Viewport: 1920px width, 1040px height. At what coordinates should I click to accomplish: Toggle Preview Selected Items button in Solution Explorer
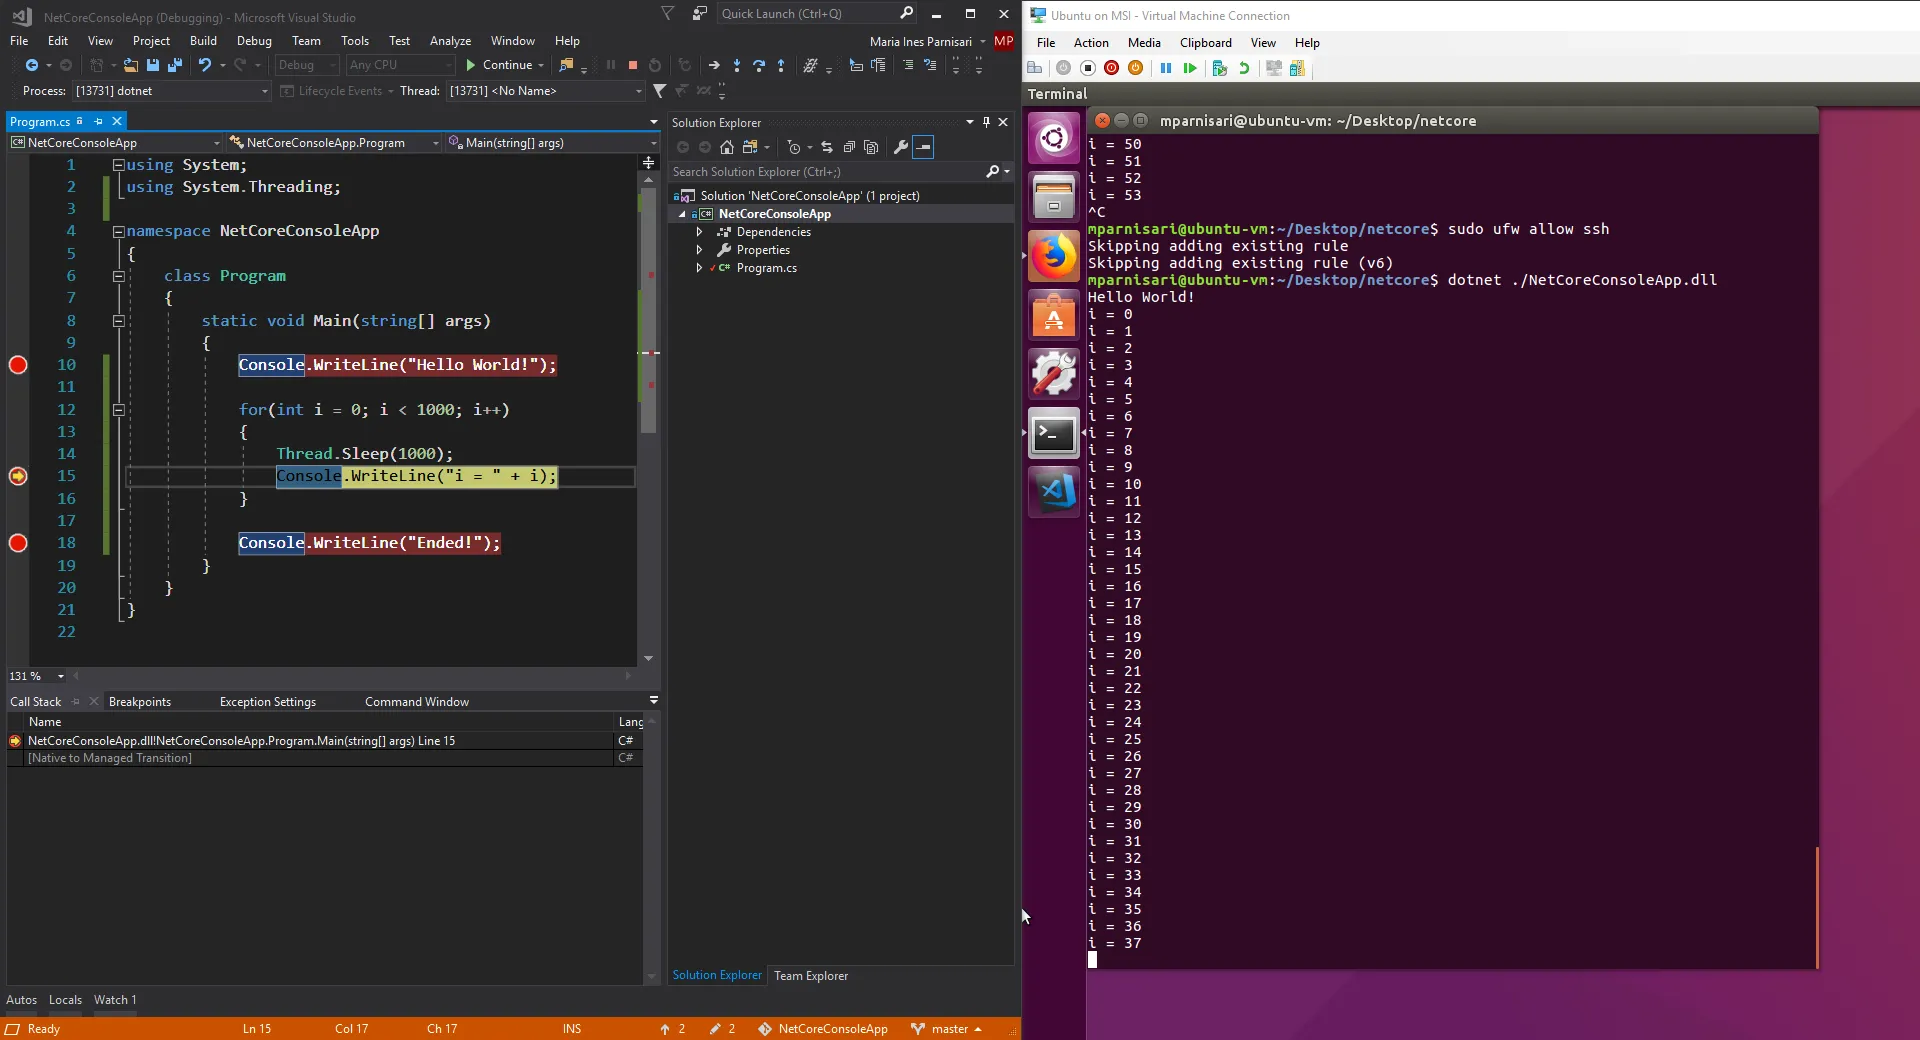click(924, 147)
